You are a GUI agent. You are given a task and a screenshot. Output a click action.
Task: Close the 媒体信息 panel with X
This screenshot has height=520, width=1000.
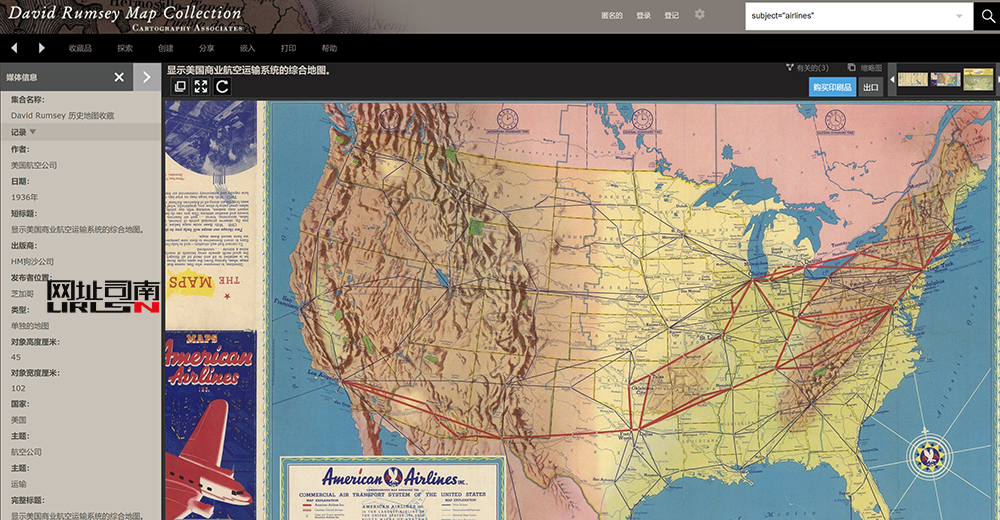[119, 77]
